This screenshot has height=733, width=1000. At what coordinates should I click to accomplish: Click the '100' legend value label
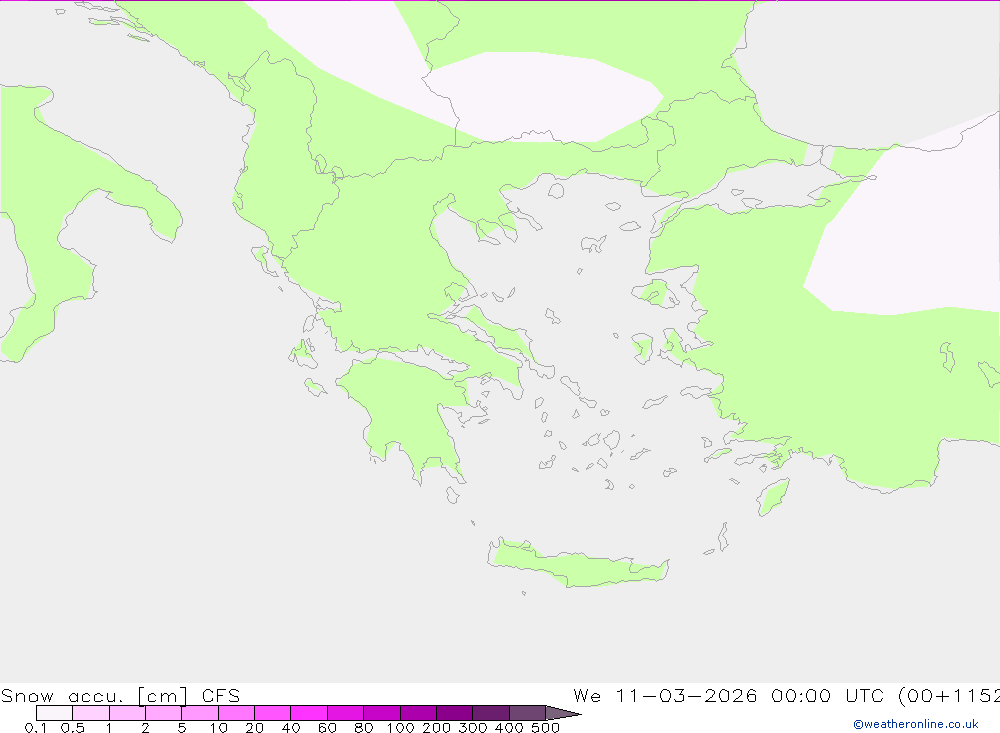(401, 728)
